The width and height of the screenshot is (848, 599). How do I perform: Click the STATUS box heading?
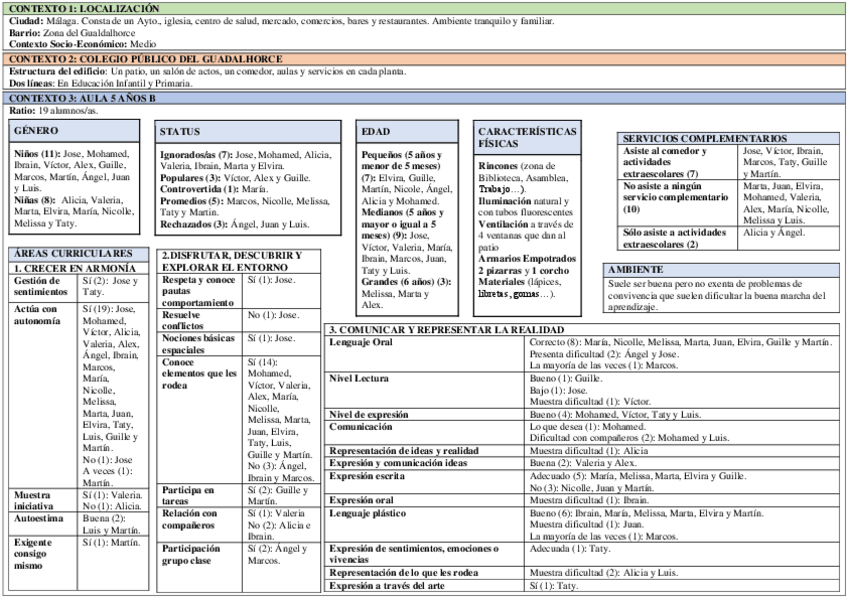[181, 131]
